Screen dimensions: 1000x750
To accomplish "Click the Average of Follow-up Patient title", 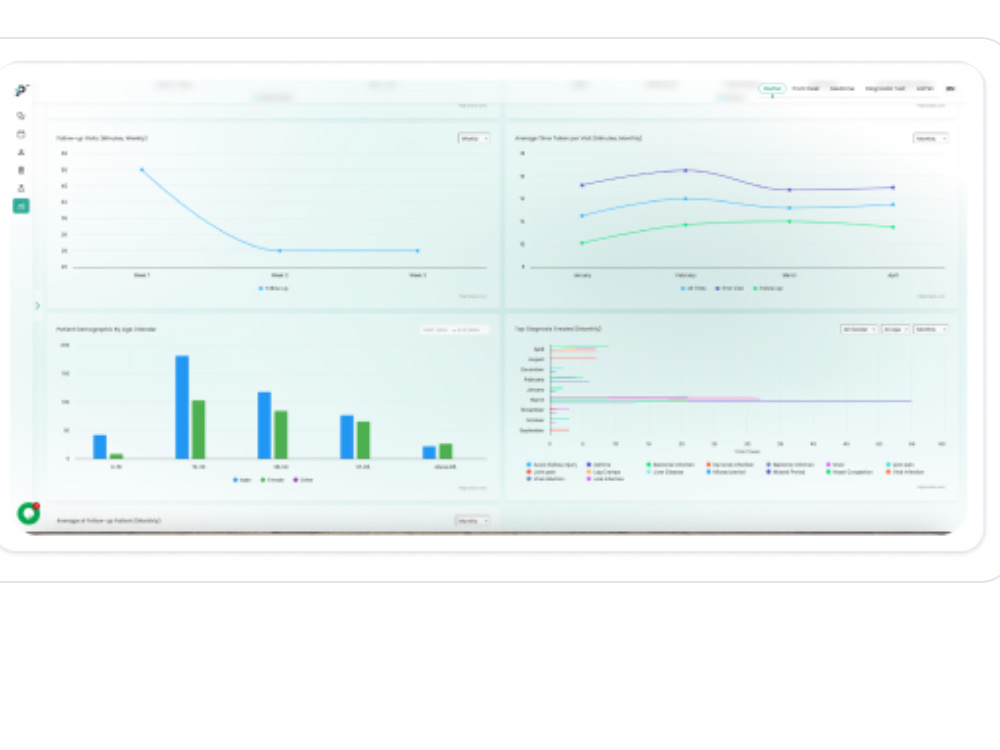I will (108, 520).
